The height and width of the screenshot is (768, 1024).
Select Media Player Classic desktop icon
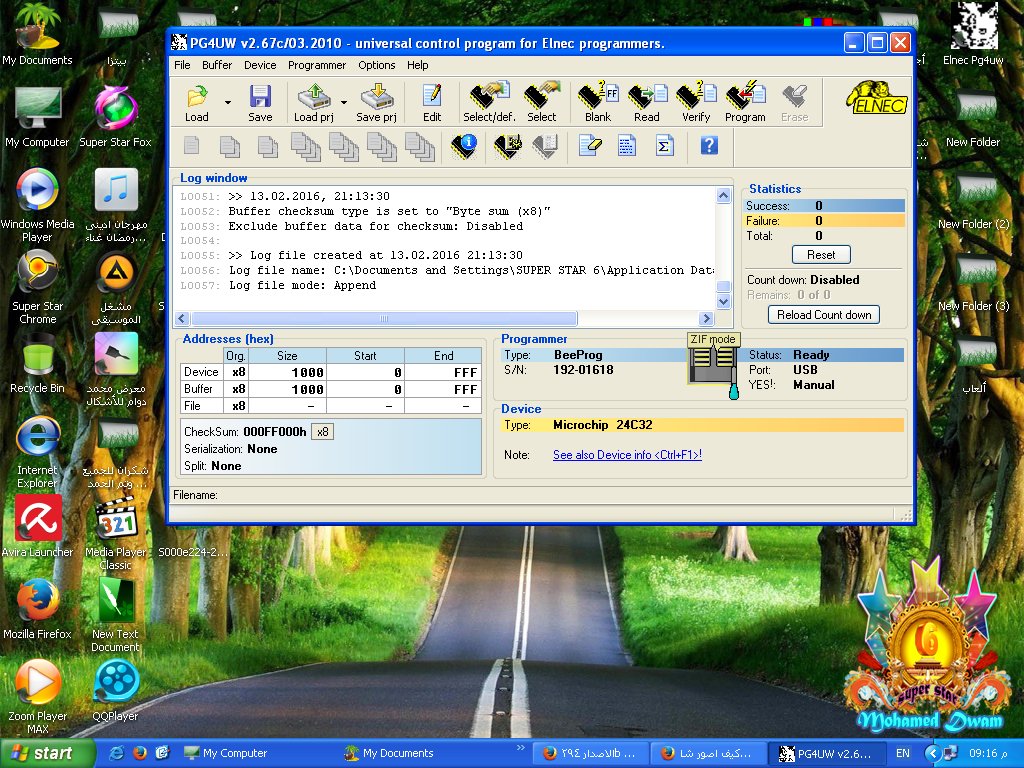116,534
